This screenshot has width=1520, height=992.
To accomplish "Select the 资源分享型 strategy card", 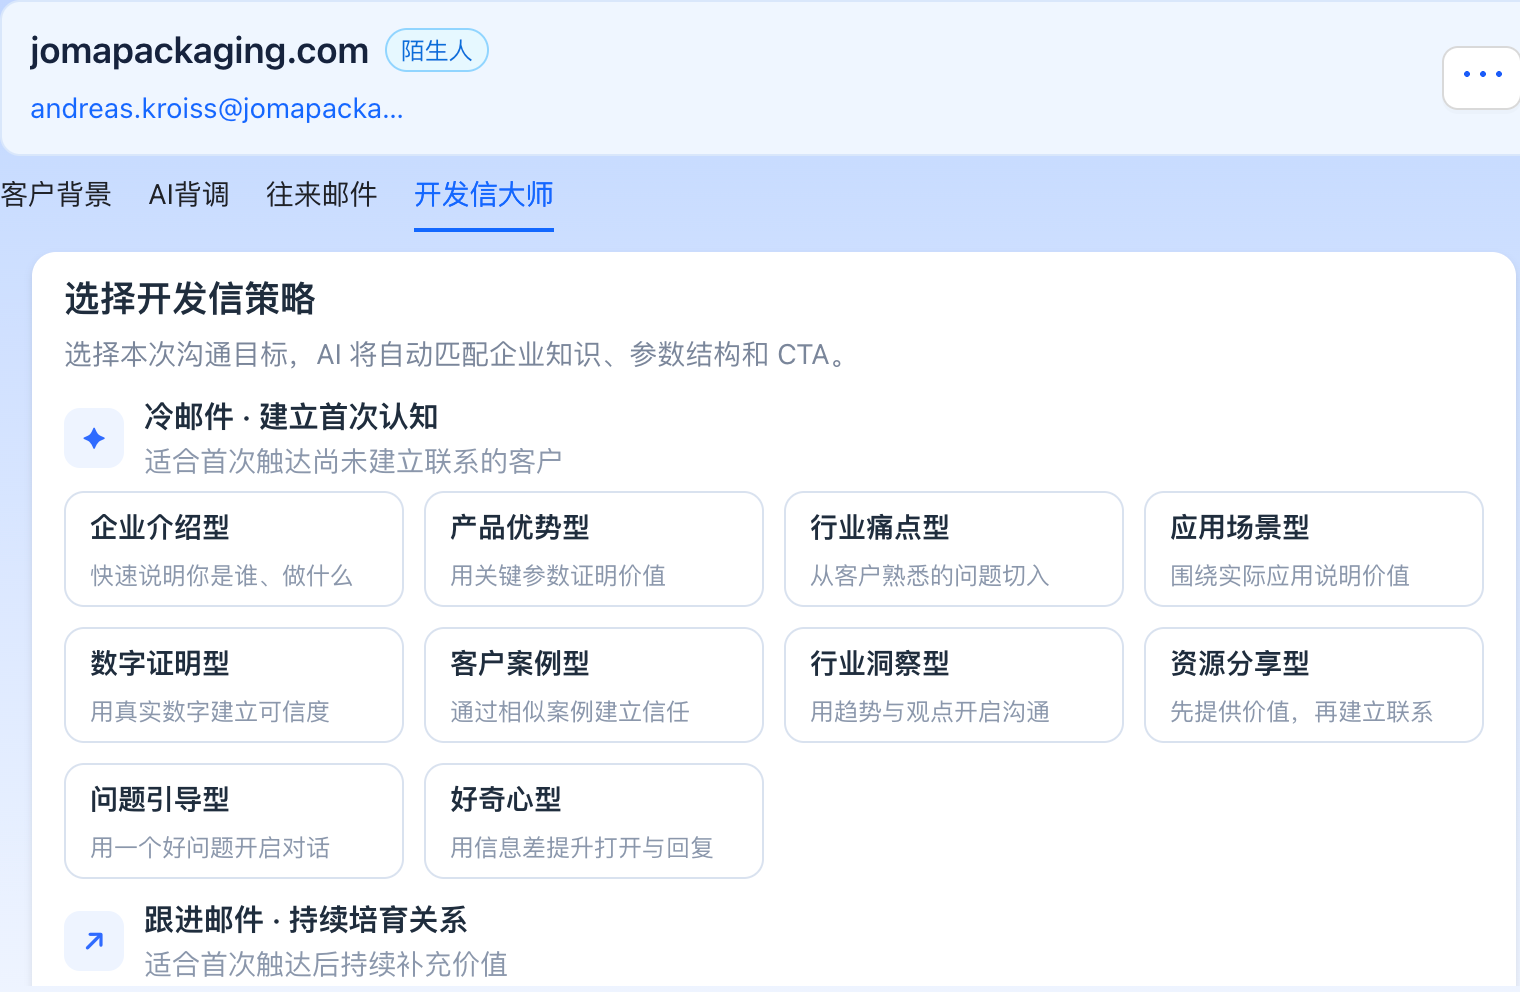I will tap(1314, 685).
